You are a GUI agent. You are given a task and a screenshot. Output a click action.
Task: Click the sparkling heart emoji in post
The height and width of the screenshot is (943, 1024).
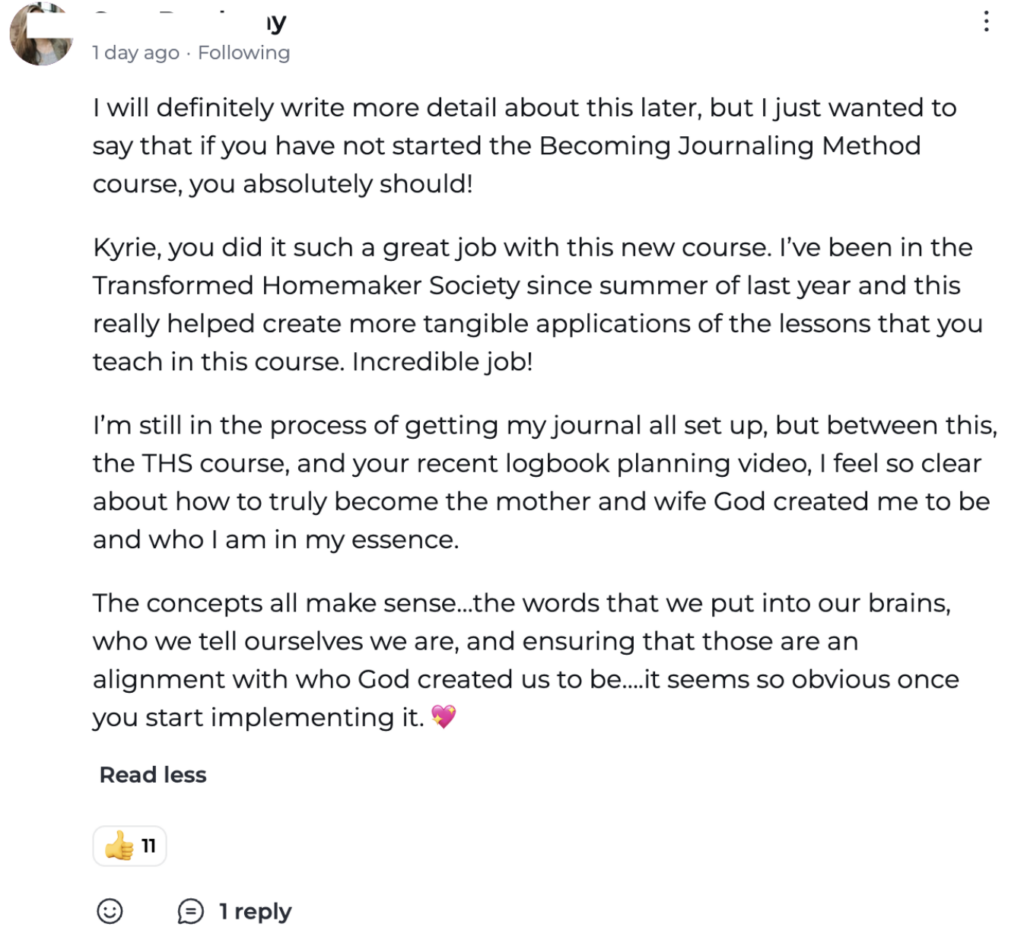[x=441, y=717]
